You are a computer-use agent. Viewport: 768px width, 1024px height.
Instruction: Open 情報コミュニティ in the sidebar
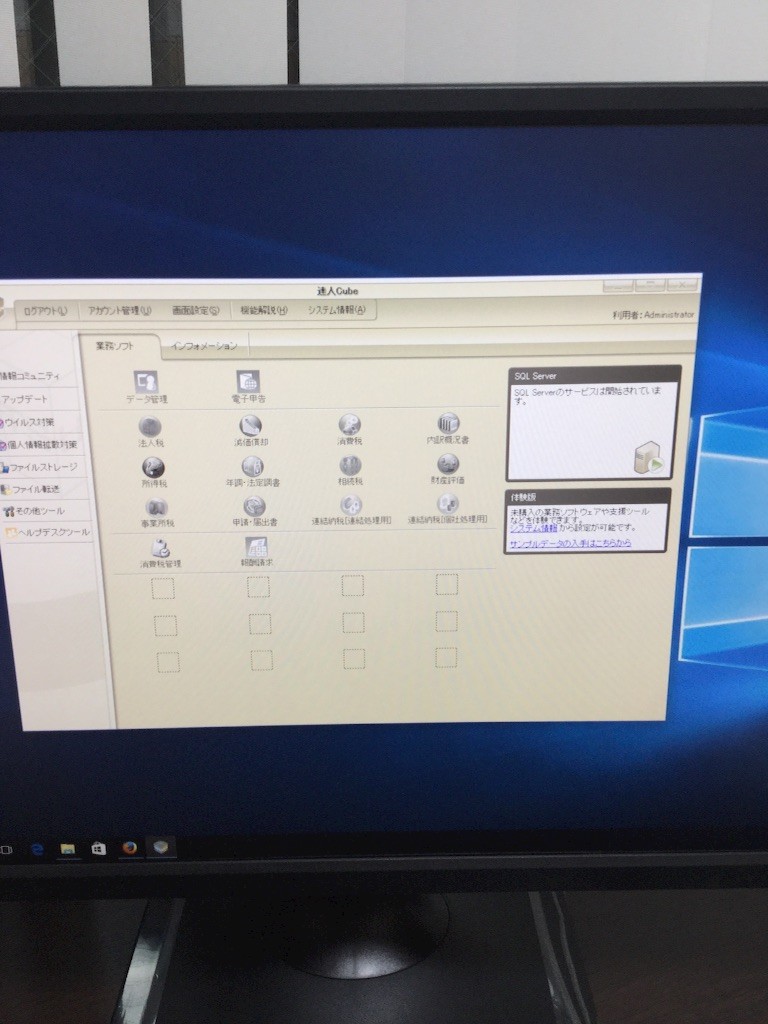29,376
